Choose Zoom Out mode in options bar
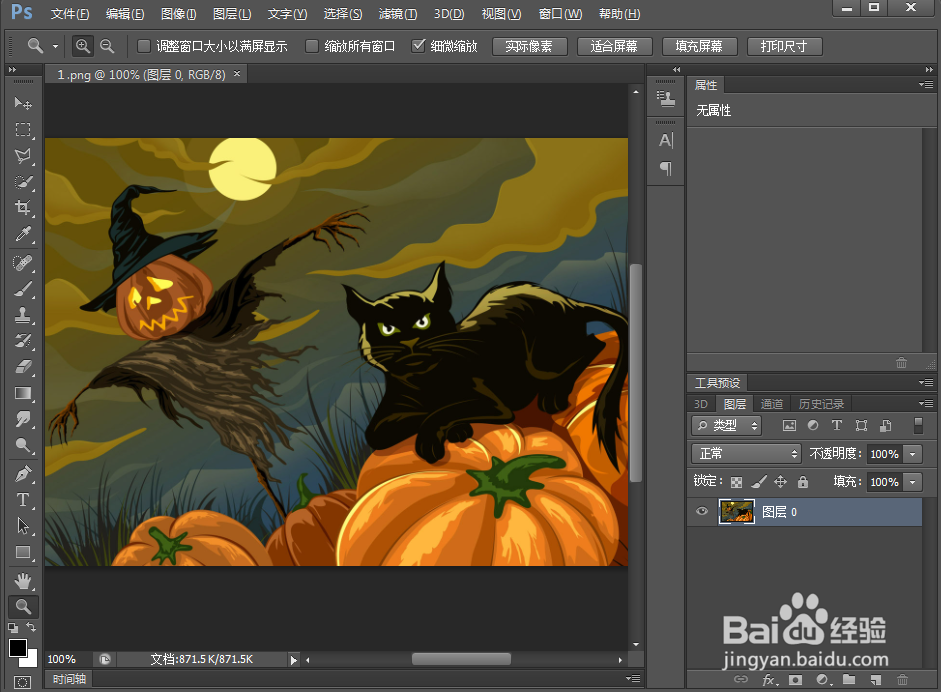941x692 pixels. click(x=107, y=46)
